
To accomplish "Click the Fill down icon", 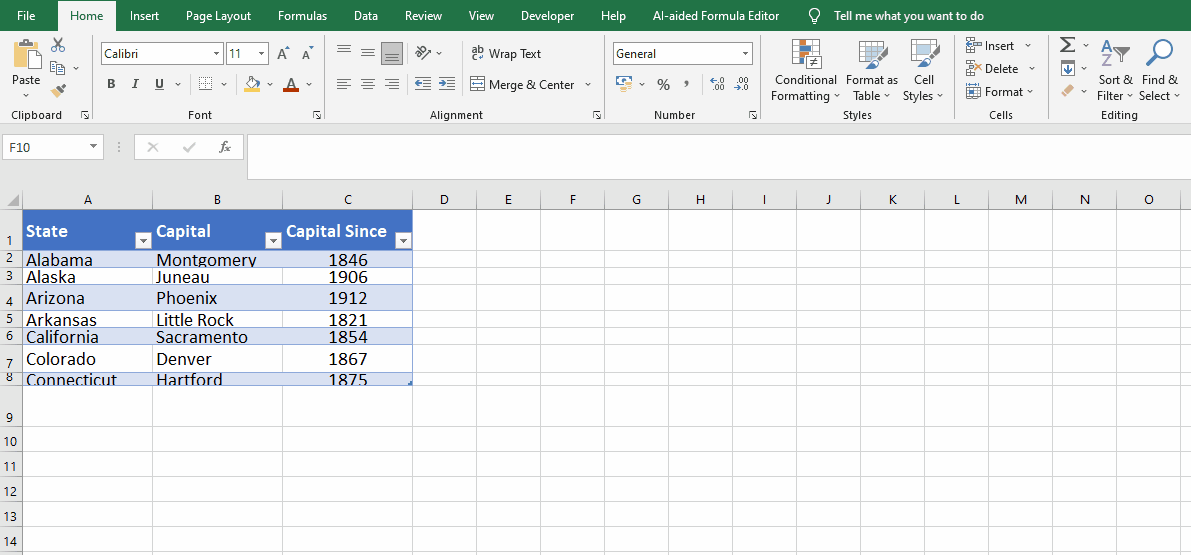I will click(x=1068, y=68).
